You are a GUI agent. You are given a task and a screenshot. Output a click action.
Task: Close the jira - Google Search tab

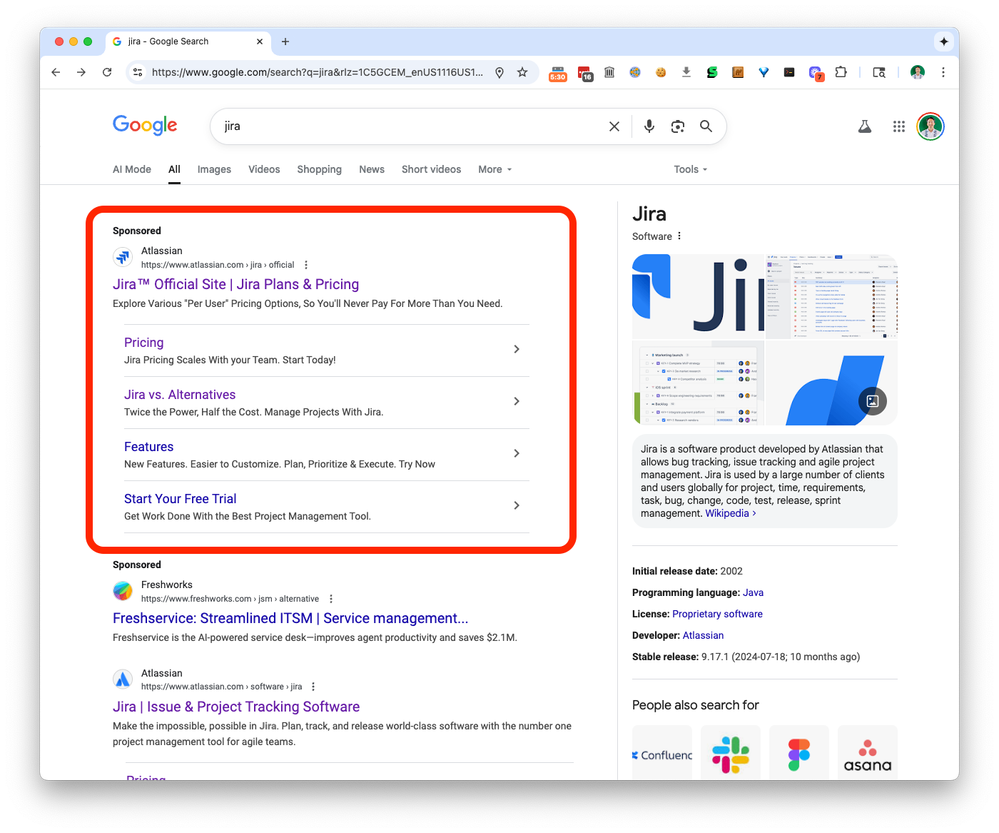tap(259, 41)
